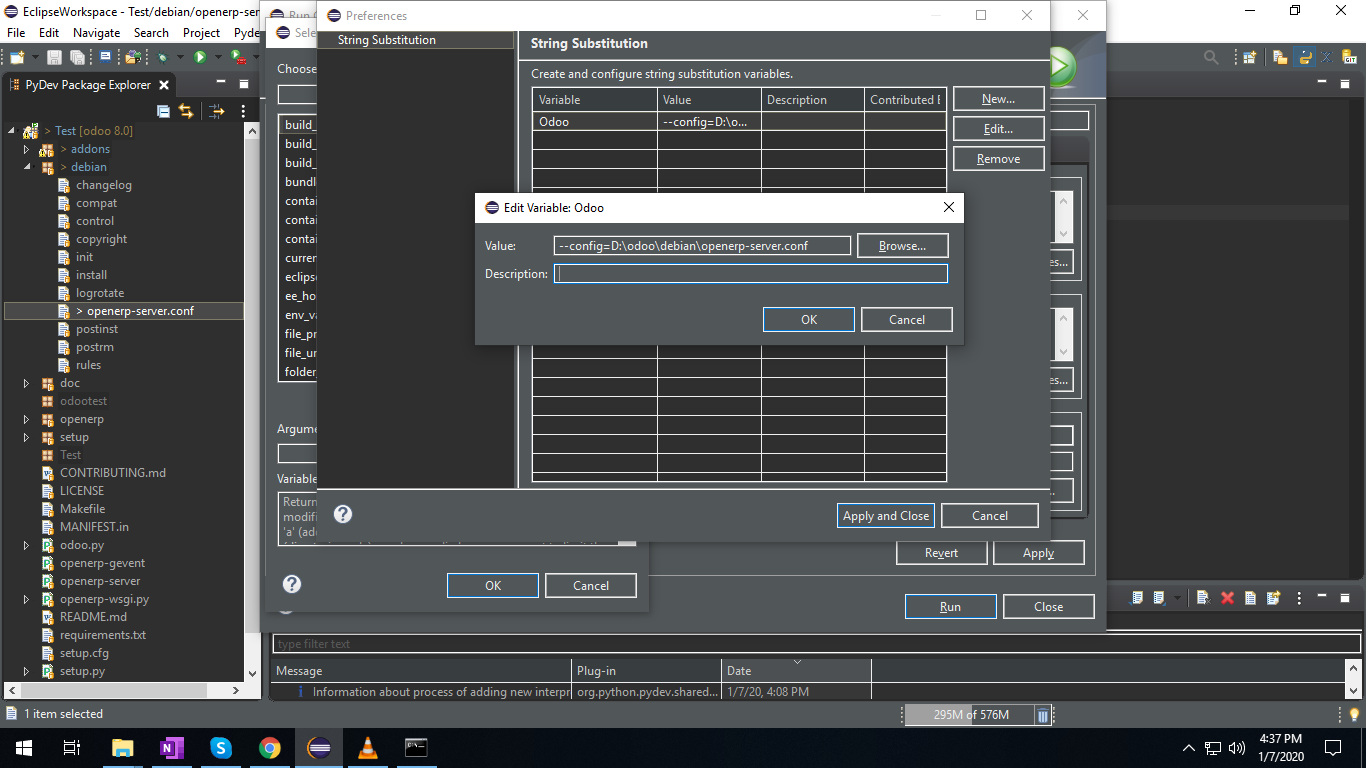Click New... in String Substitution page
Viewport: 1366px width, 768px height.
[998, 98]
